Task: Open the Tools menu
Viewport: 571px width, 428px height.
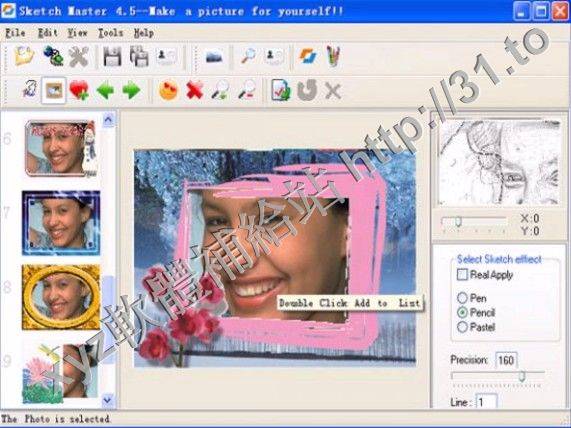Action: (110, 33)
